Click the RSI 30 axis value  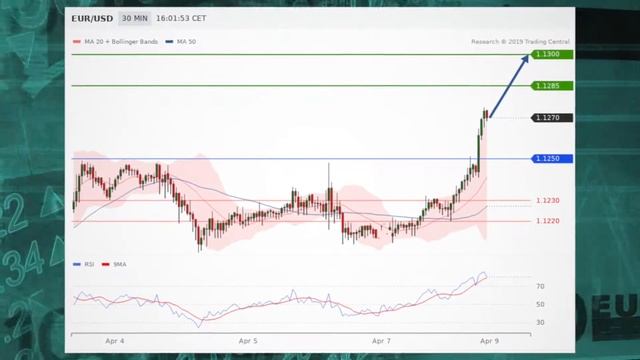540,322
